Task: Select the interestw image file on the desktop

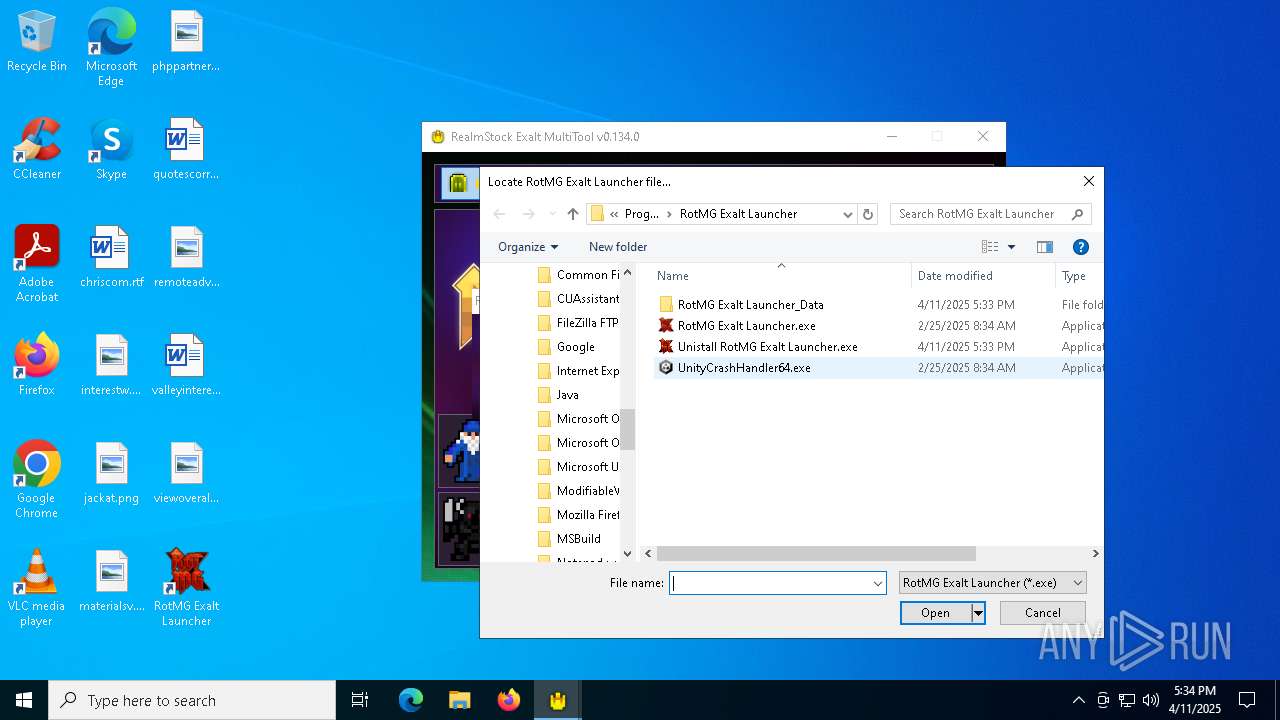Action: (111, 366)
